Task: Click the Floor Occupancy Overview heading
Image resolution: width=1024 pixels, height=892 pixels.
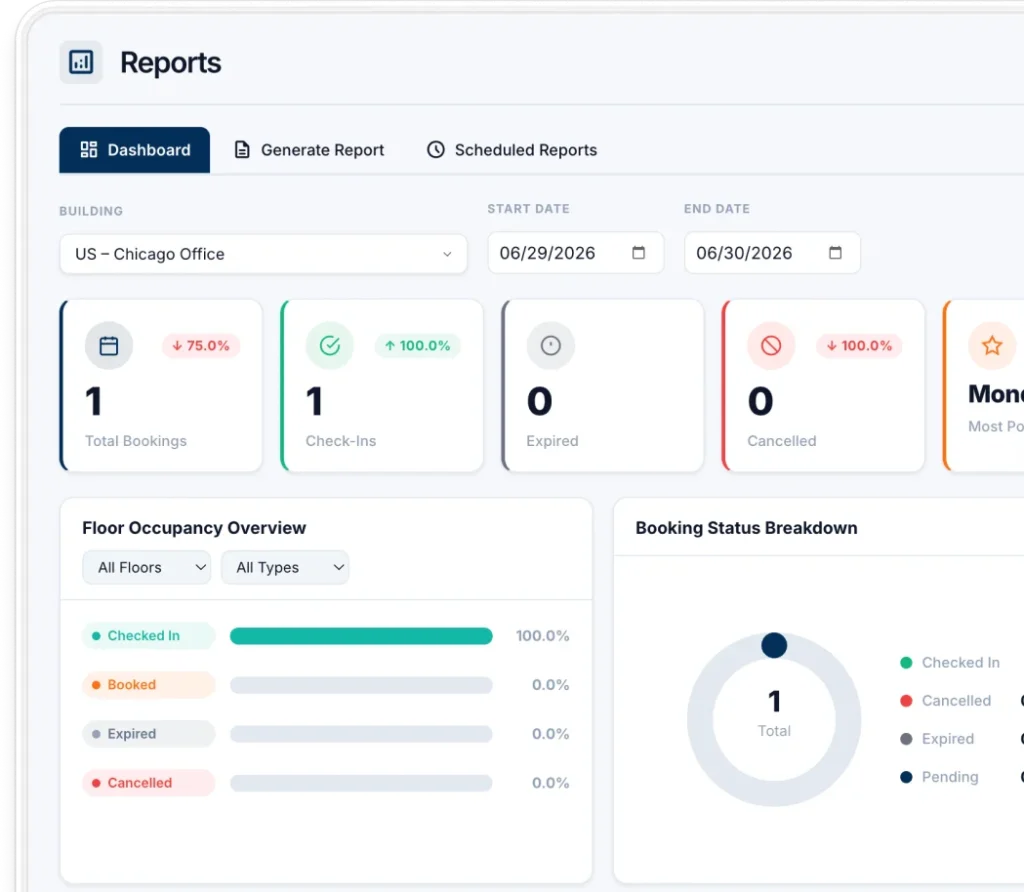Action: (194, 528)
